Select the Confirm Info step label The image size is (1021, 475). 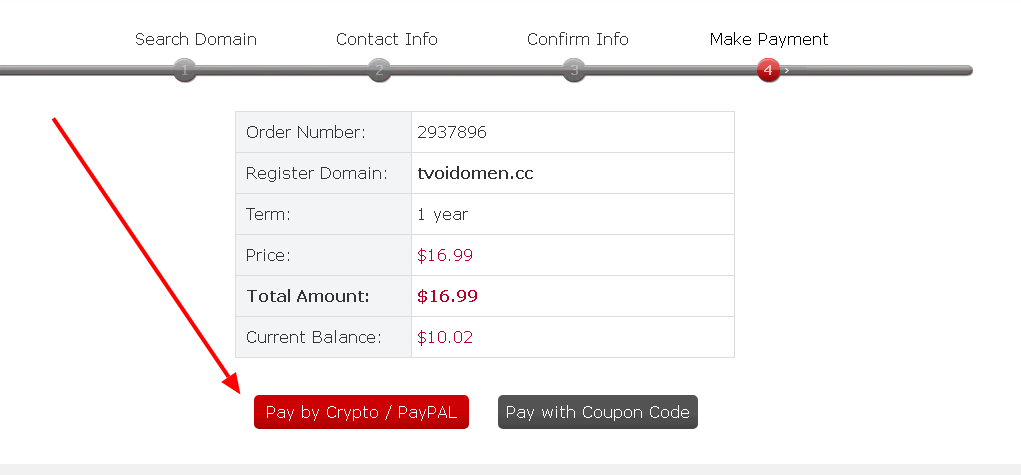(578, 39)
